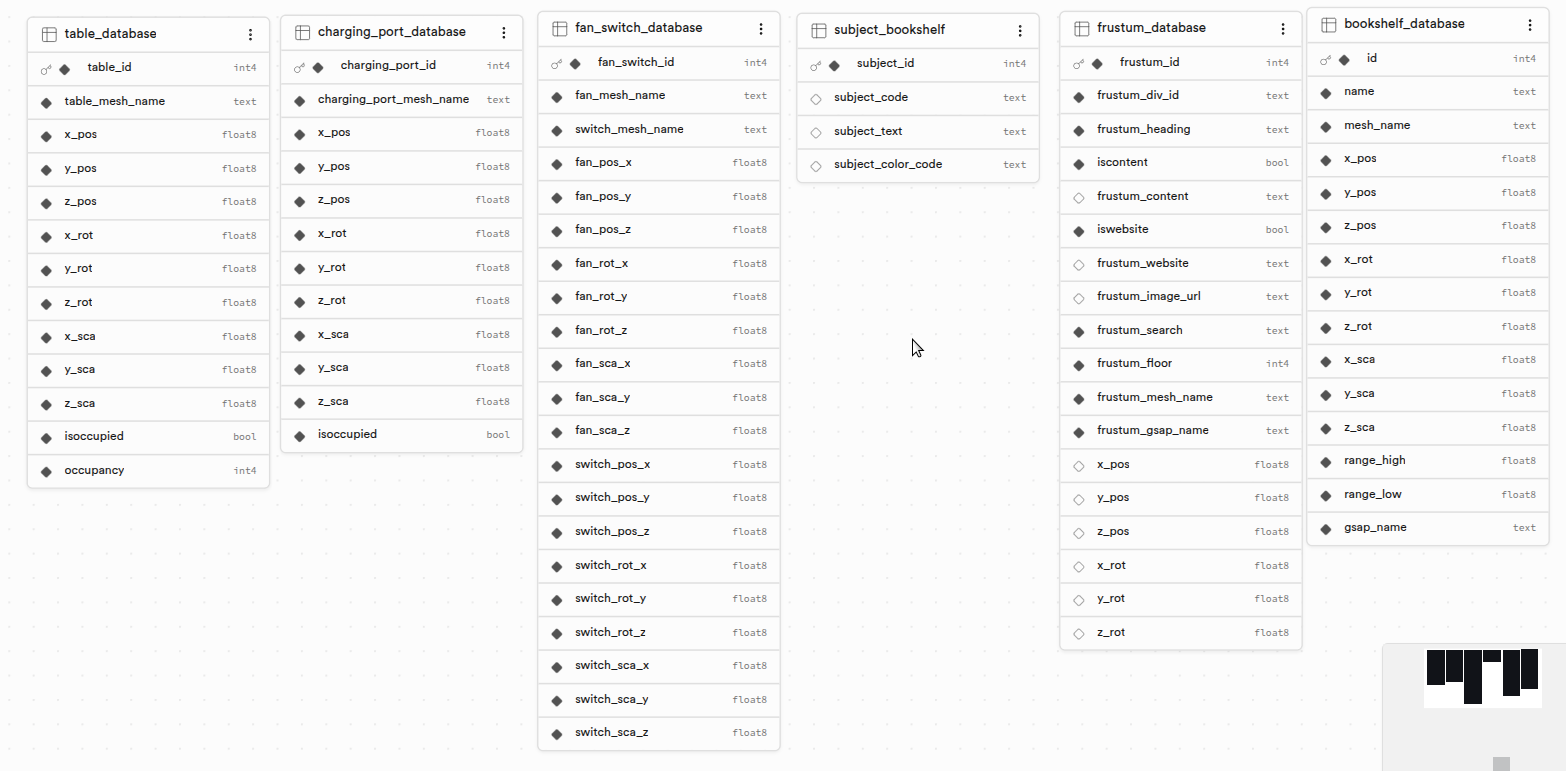Open the table_database three-dot menu
Screen dimensions: 1566x771
[250, 34]
